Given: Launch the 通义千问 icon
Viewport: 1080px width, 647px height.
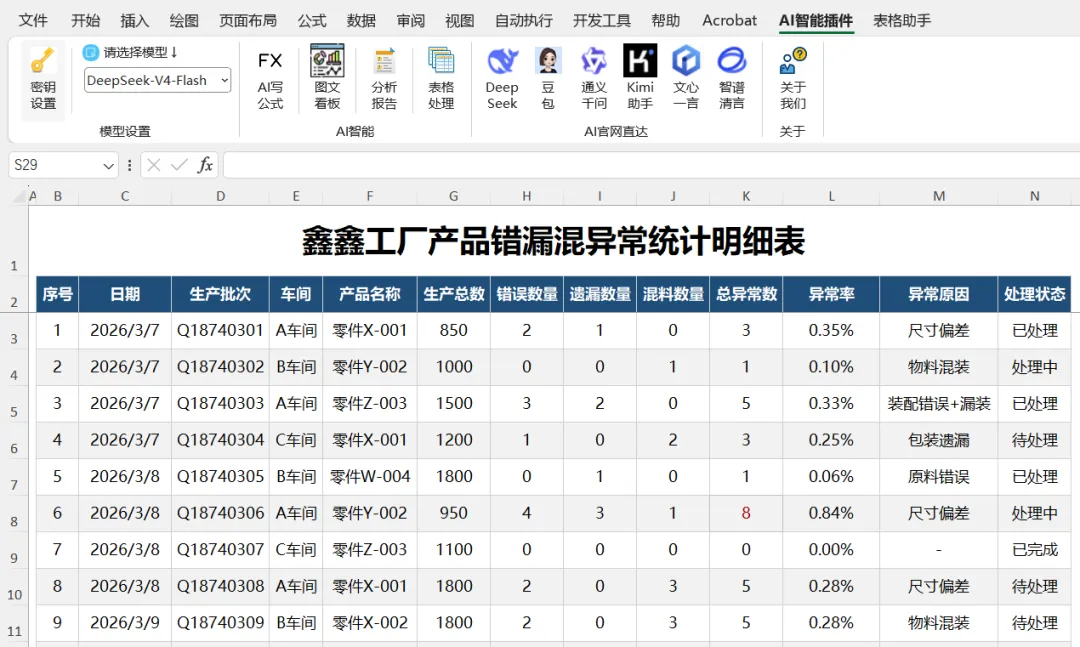Looking at the screenshot, I should (x=594, y=61).
